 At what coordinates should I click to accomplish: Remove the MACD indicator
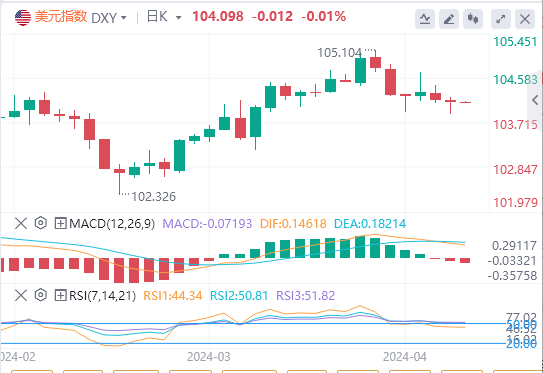pyautogui.click(x=21, y=223)
